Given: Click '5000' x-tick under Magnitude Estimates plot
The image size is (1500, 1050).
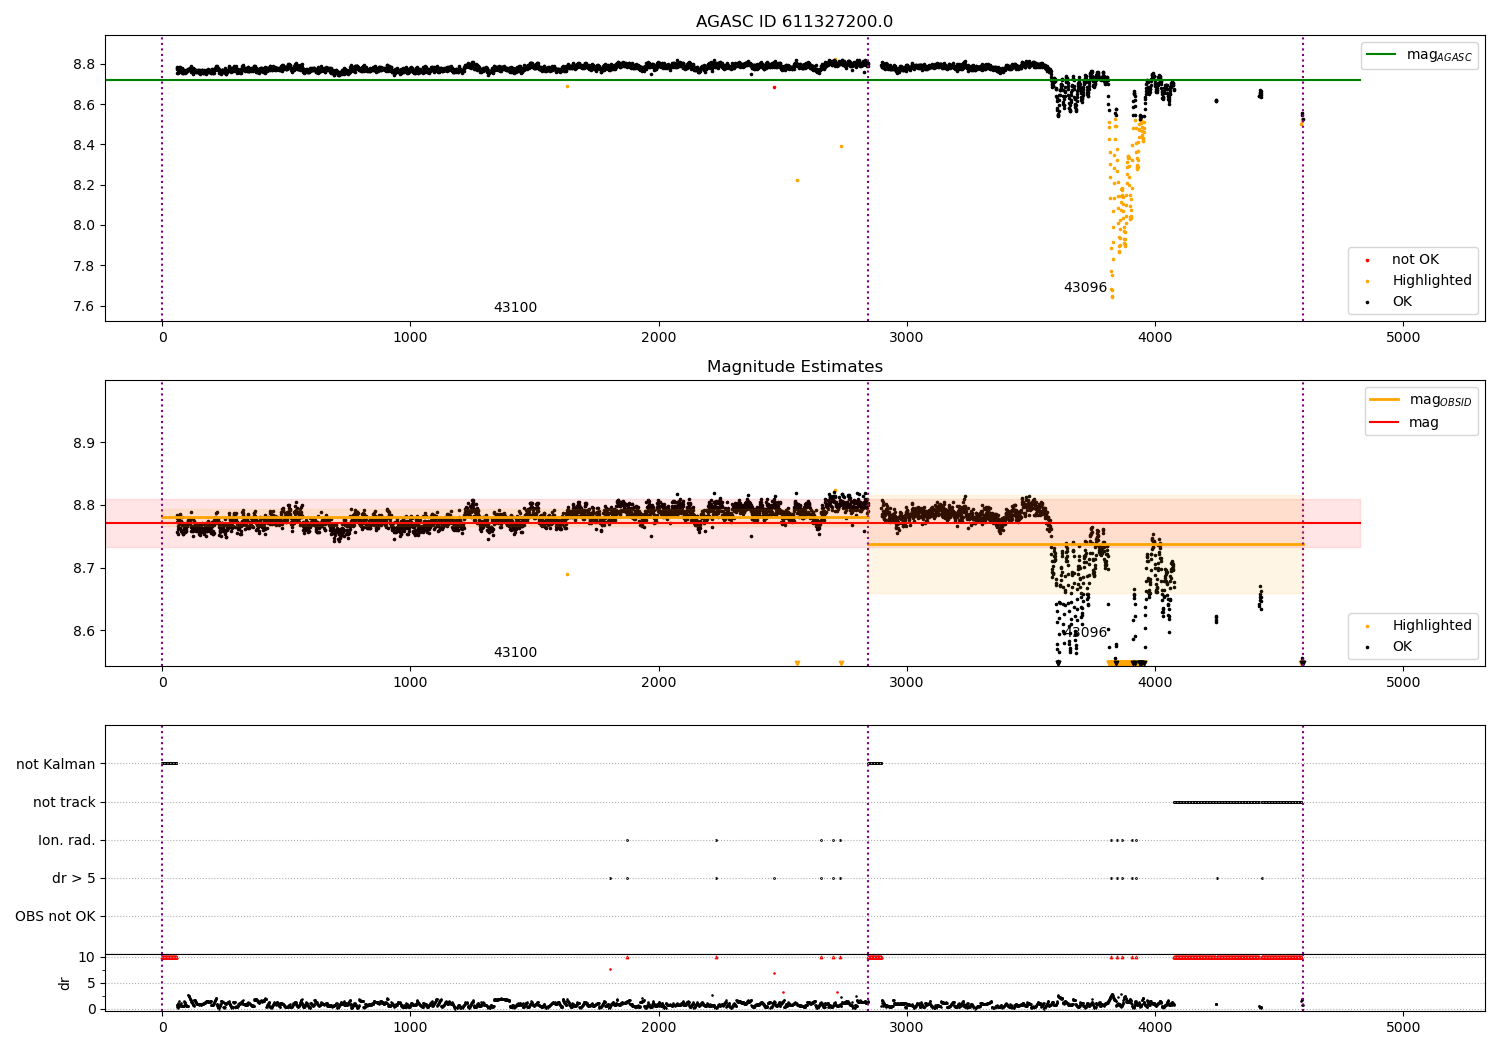Looking at the screenshot, I should coord(1403,683).
